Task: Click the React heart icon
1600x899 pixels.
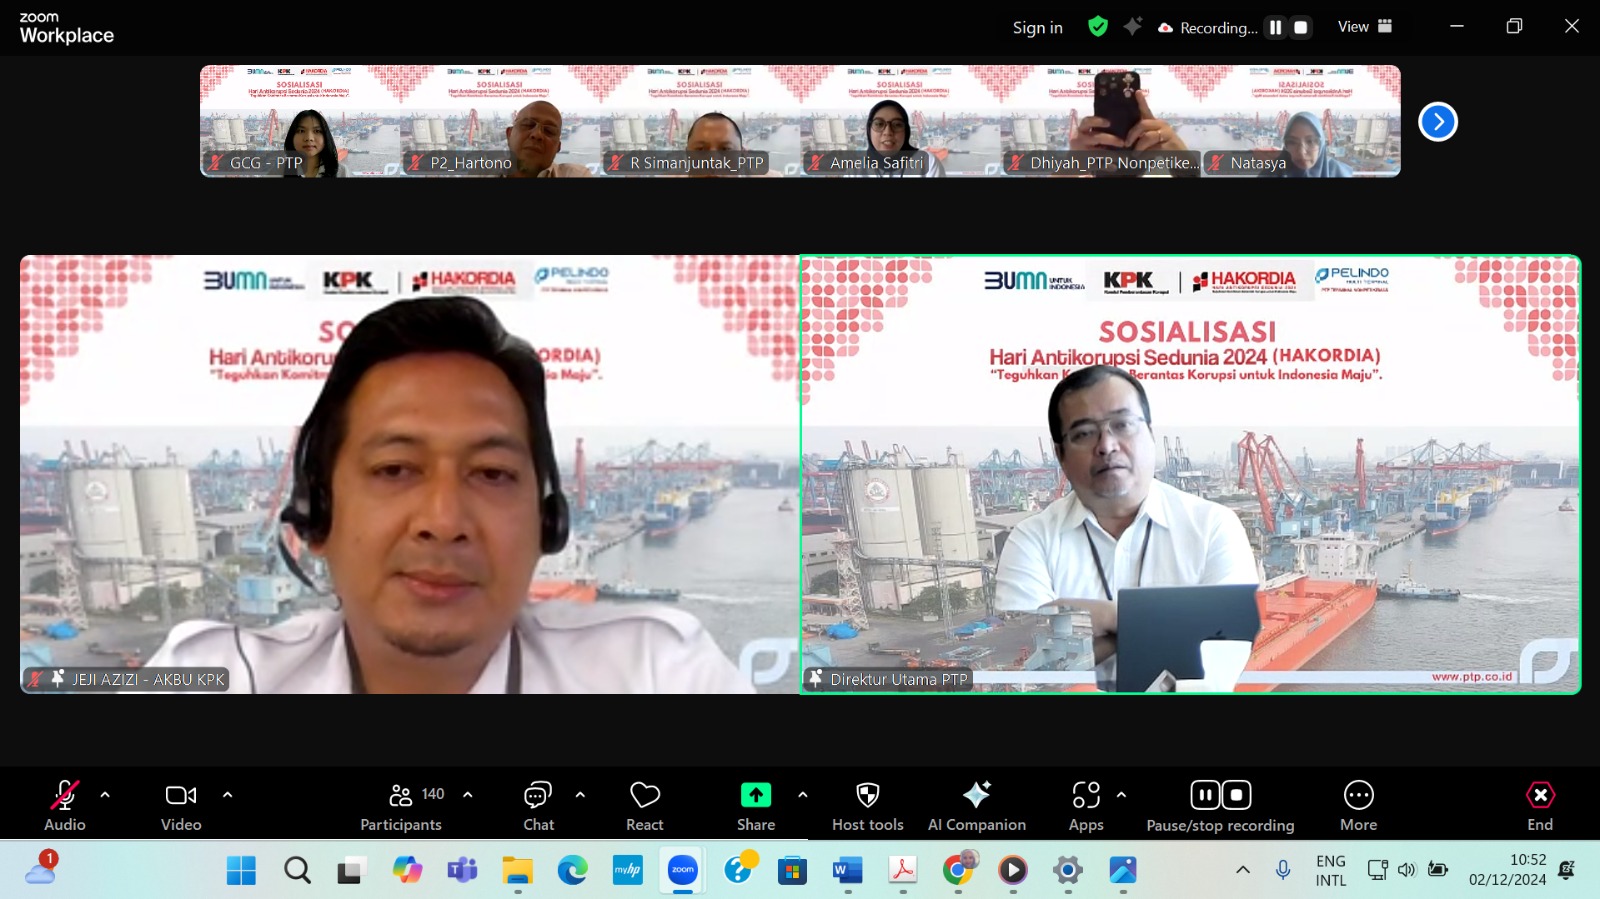Action: 645,805
